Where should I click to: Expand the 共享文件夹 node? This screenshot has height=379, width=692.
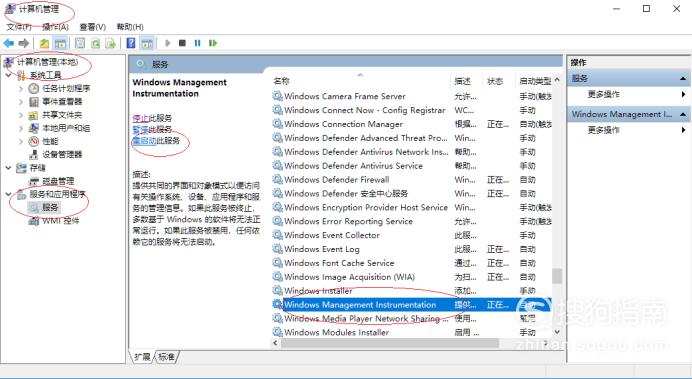click(x=21, y=115)
